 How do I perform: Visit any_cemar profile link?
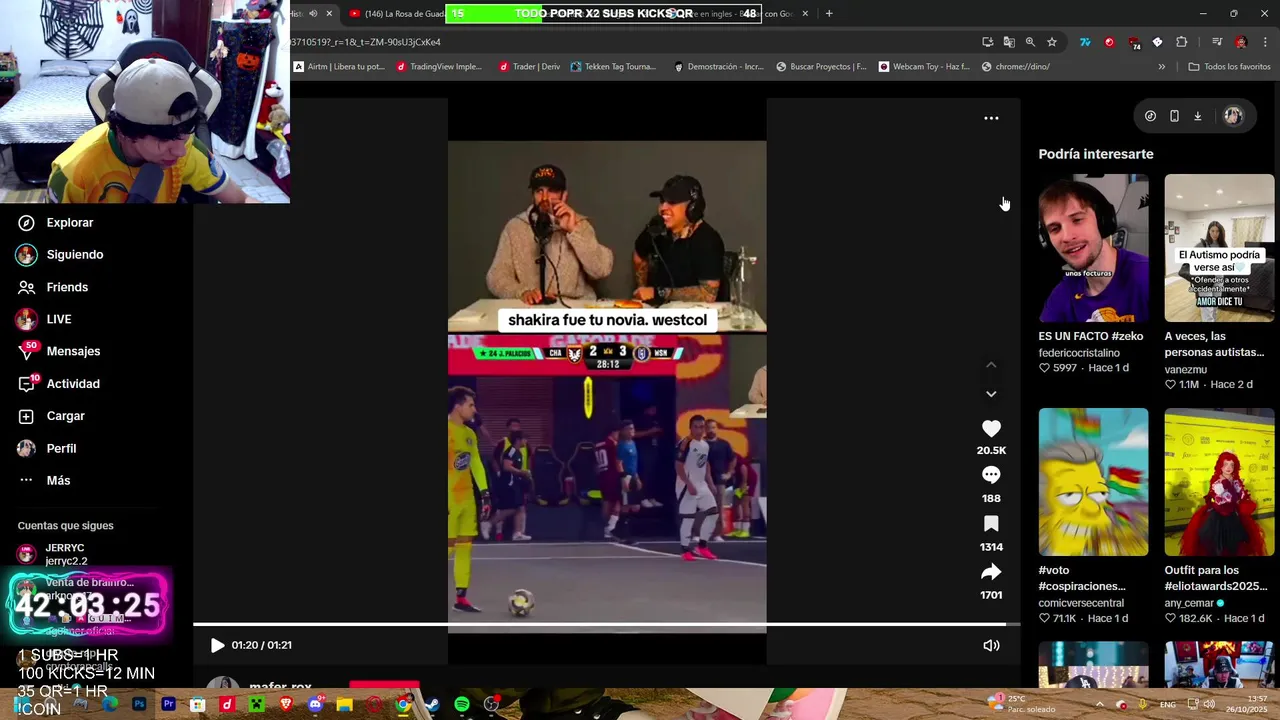point(1189,603)
